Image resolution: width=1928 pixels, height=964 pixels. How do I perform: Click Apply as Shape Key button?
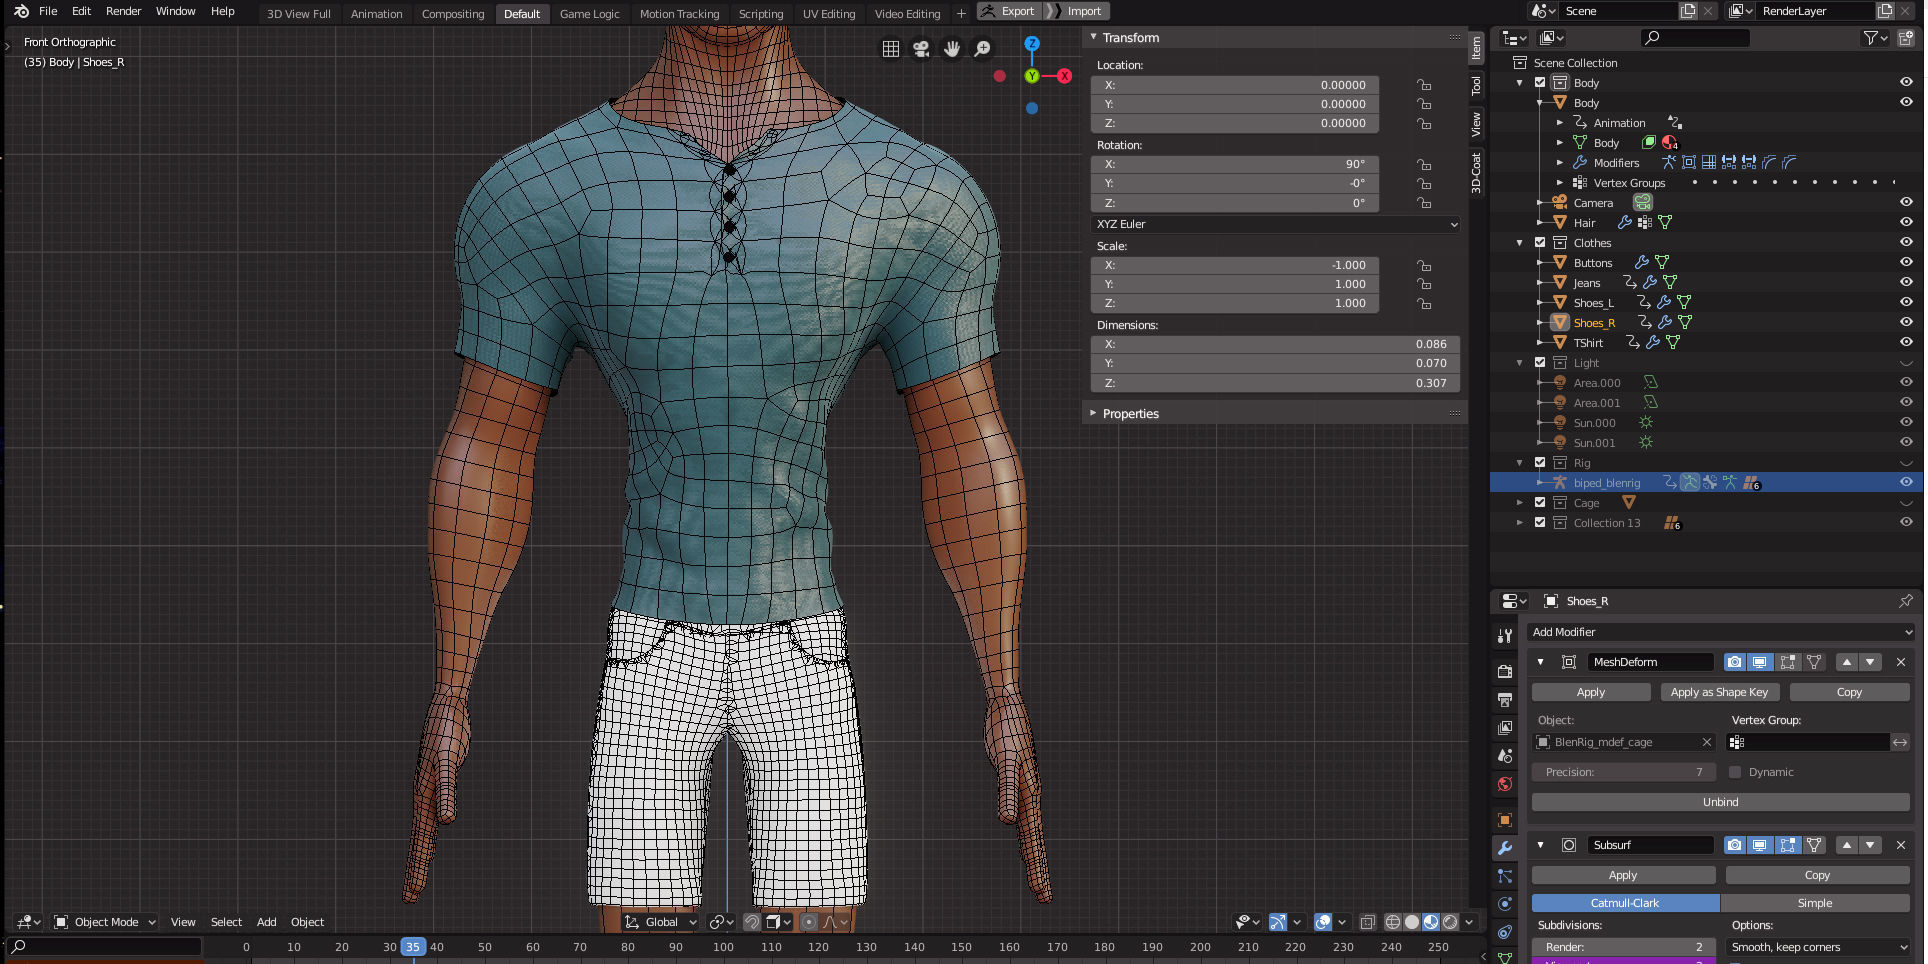point(1719,692)
